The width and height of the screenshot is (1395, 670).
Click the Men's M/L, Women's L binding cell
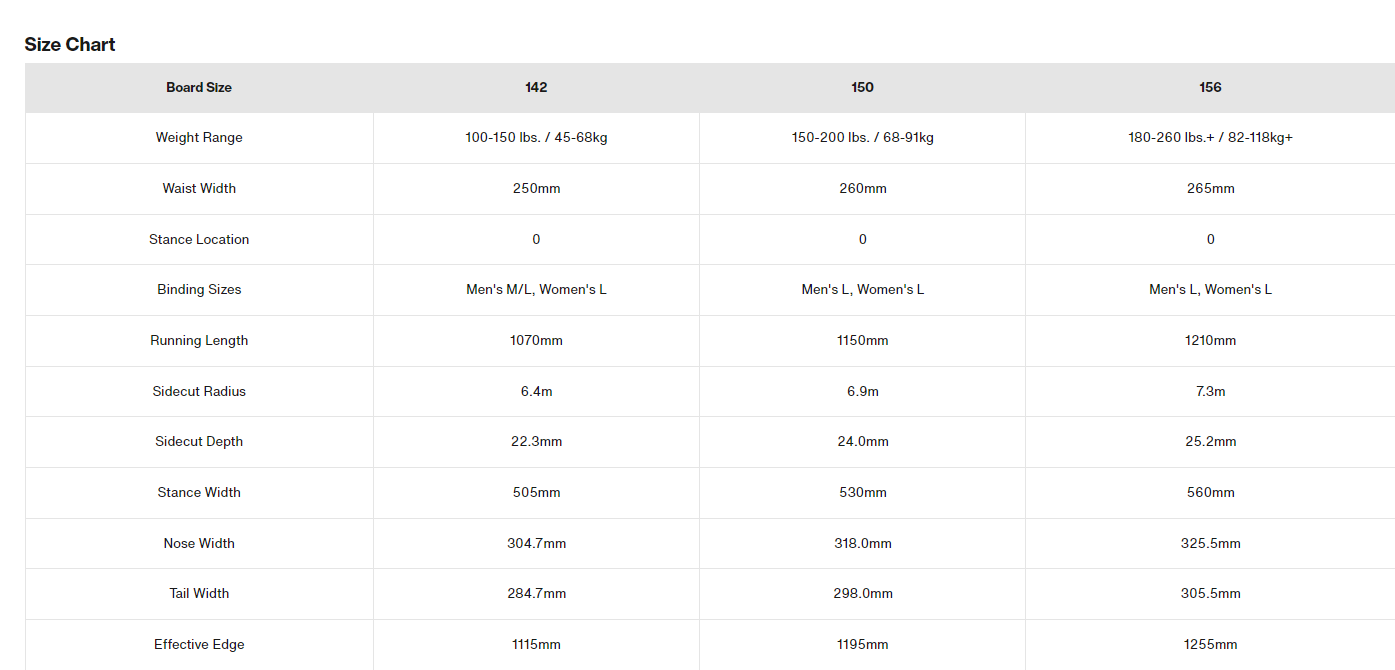click(536, 289)
